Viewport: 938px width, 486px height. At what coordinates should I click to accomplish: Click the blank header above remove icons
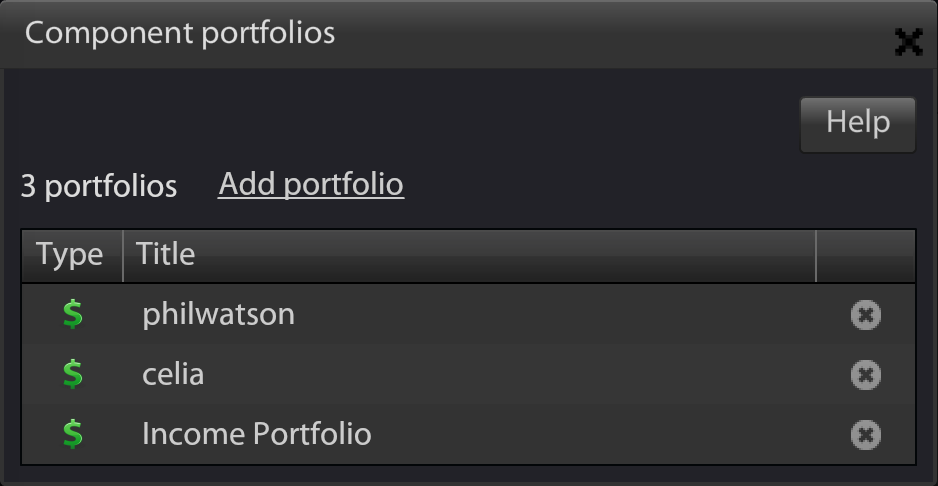click(x=866, y=256)
